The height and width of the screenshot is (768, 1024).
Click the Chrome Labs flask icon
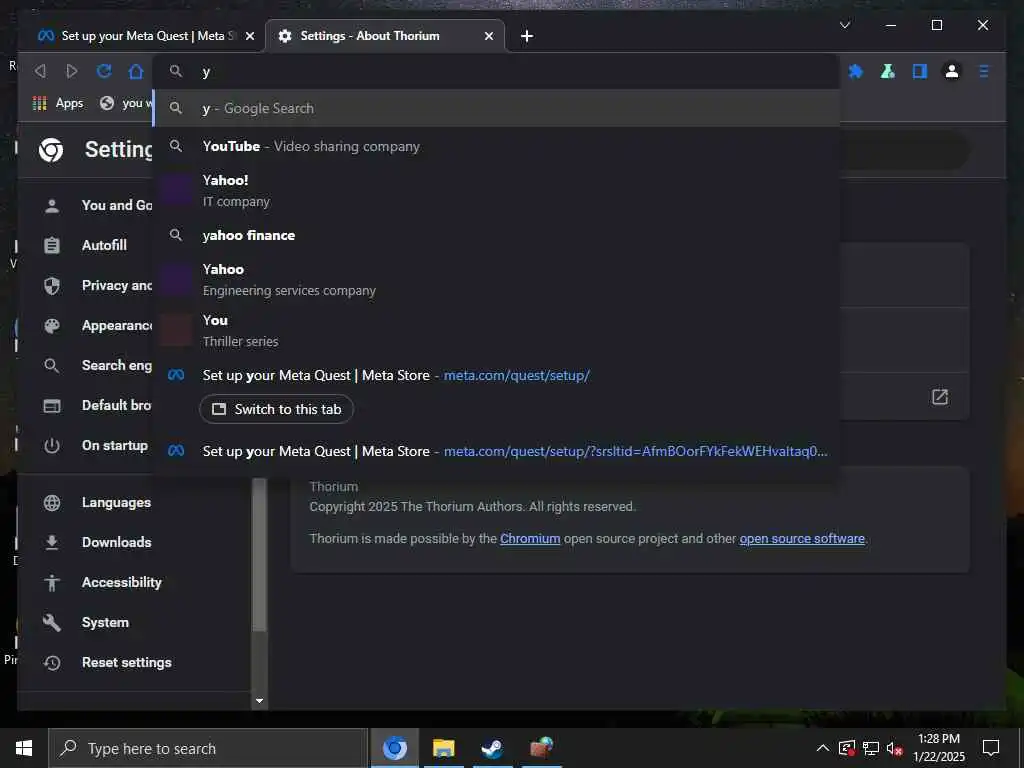pyautogui.click(x=888, y=71)
